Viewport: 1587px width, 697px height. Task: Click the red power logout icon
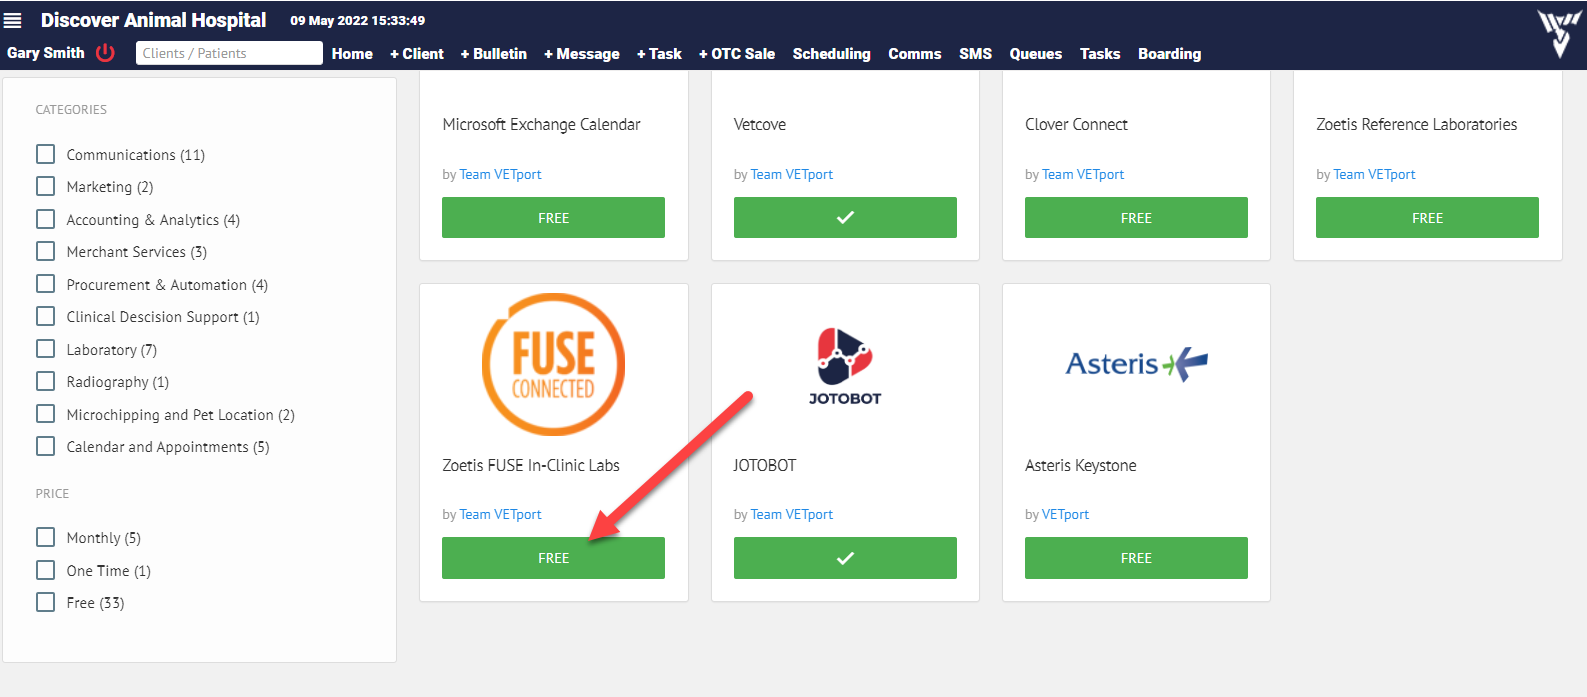105,53
